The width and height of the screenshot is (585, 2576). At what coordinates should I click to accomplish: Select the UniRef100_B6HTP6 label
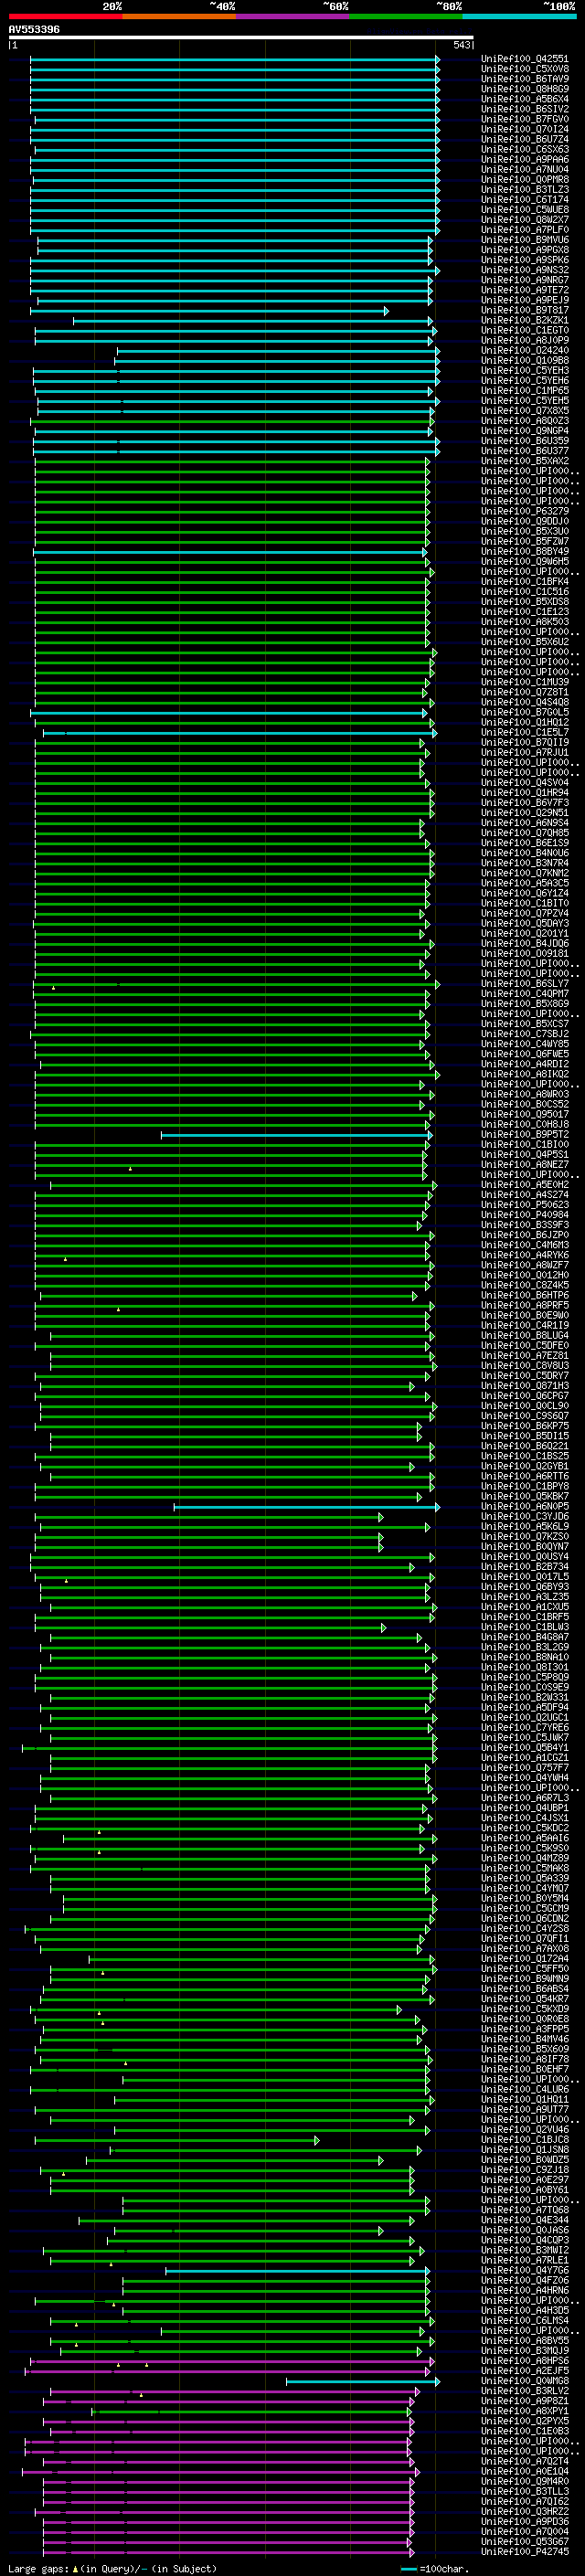click(524, 1296)
